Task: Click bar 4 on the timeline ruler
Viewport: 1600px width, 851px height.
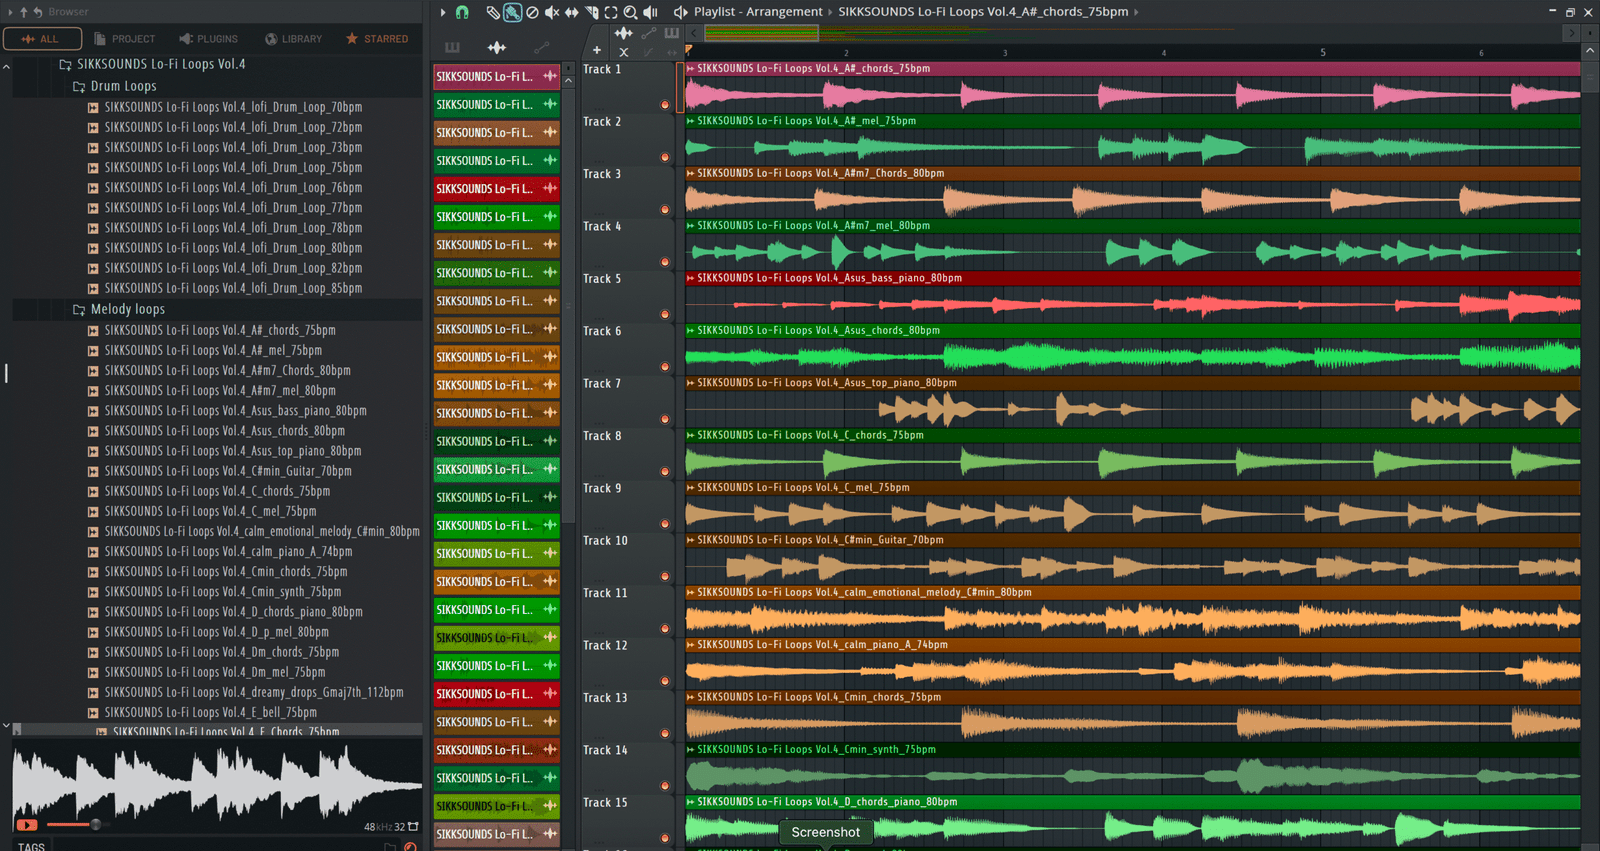Action: (1163, 52)
